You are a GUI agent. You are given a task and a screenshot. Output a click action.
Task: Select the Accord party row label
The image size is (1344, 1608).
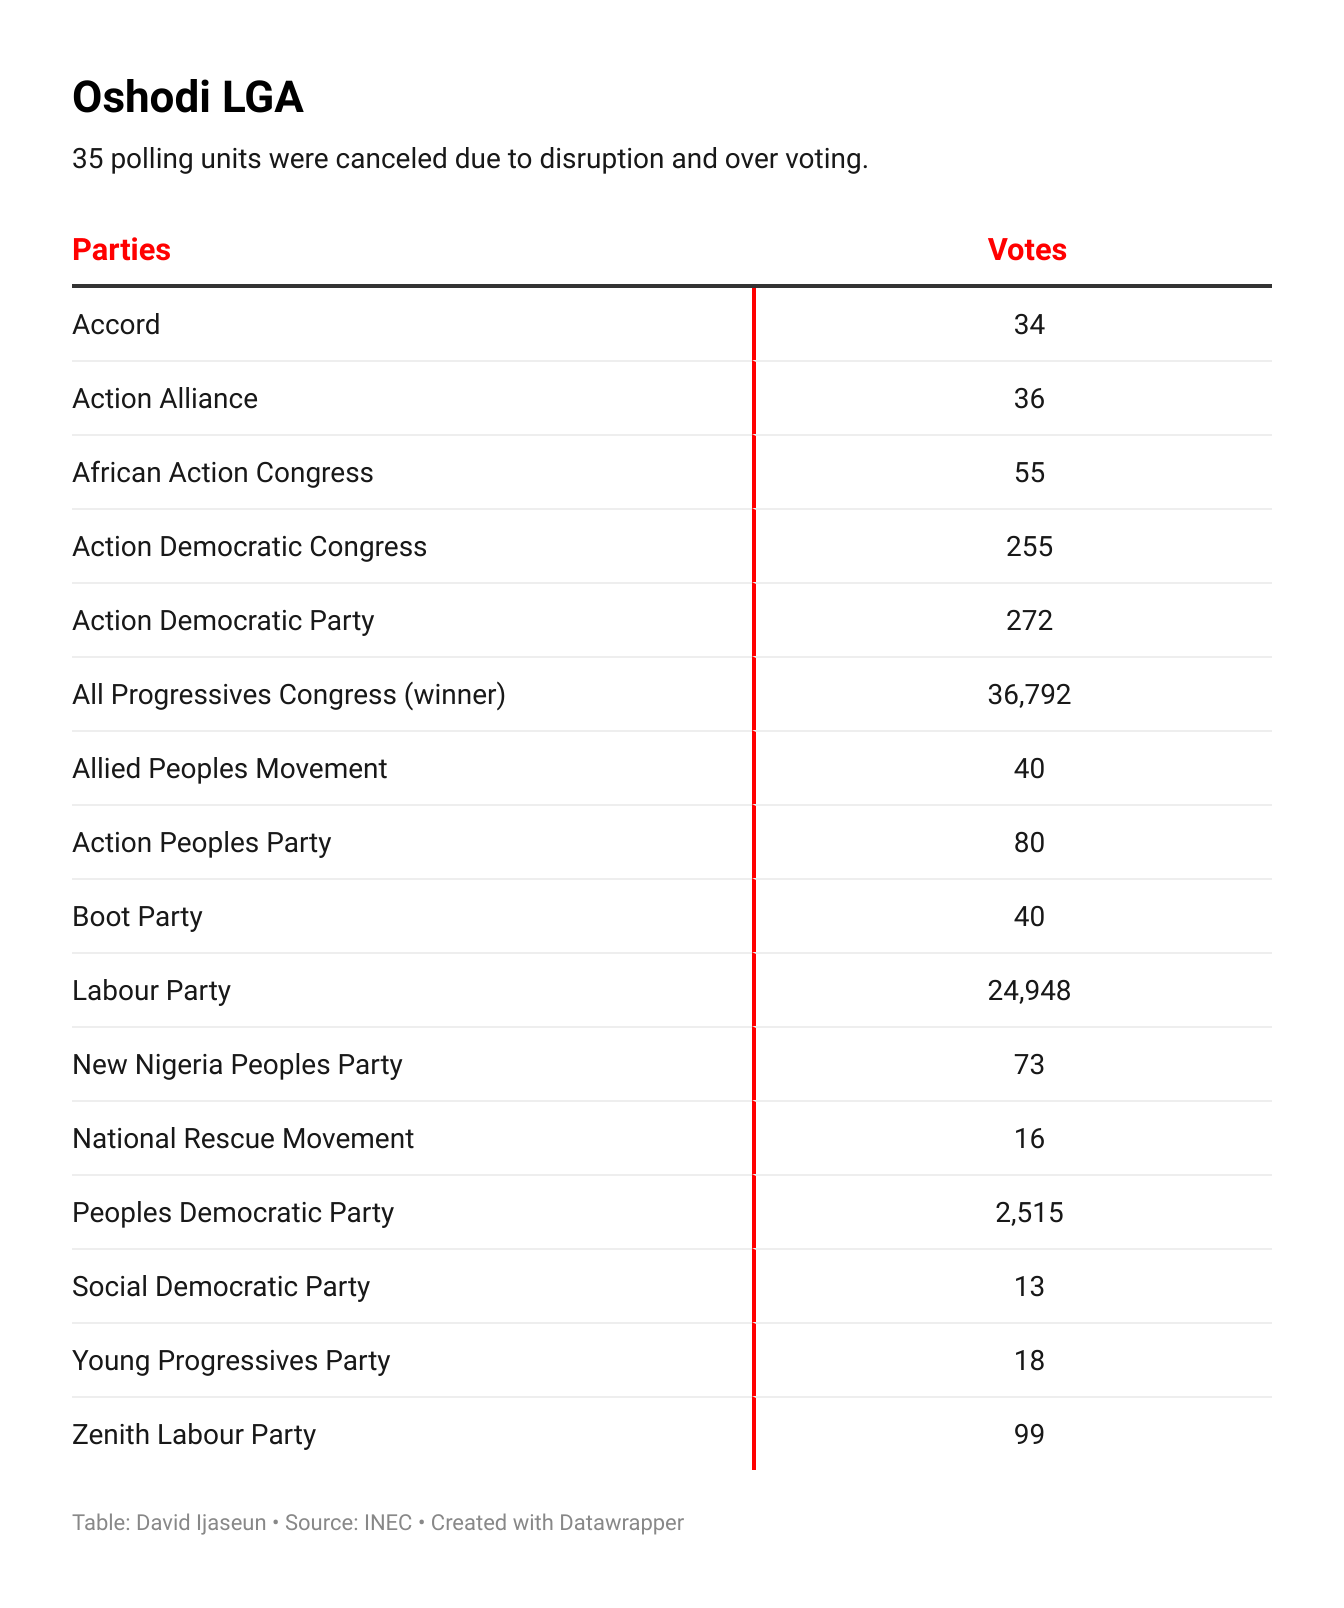click(x=116, y=324)
